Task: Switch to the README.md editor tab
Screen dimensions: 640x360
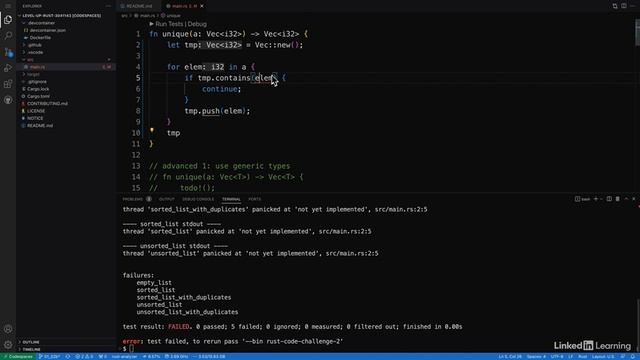Action: [137, 6]
